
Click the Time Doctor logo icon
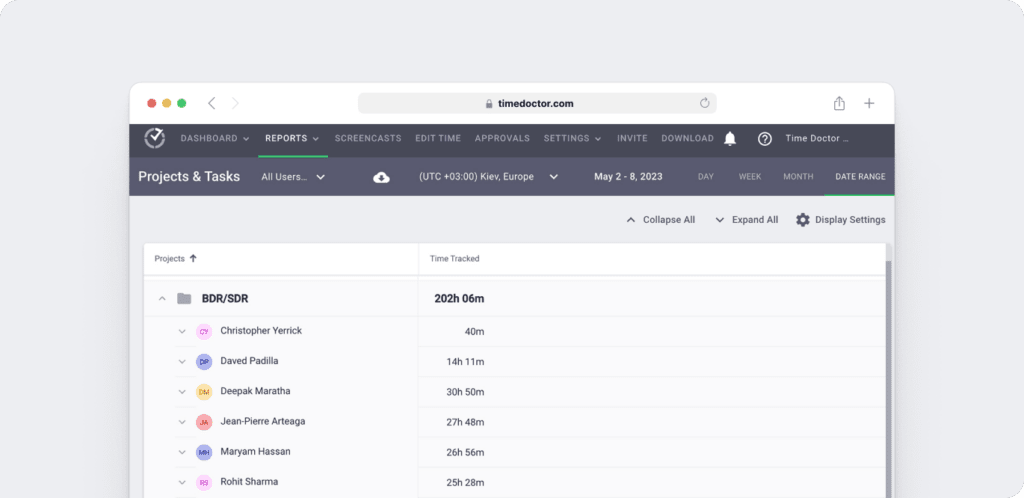coord(155,138)
